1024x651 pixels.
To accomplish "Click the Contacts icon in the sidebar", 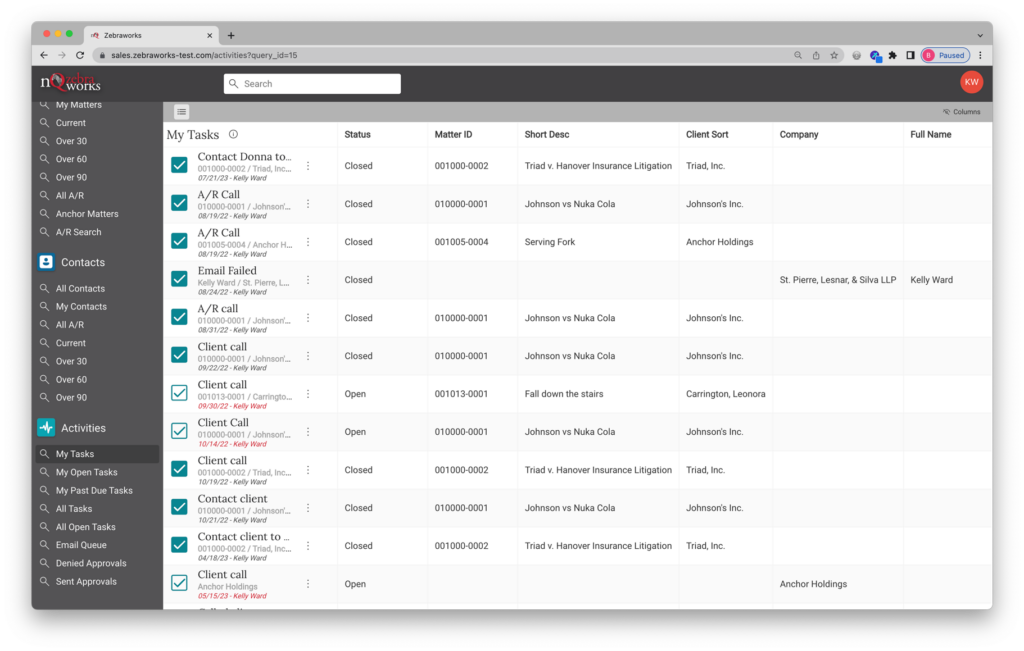I will (x=44, y=261).
